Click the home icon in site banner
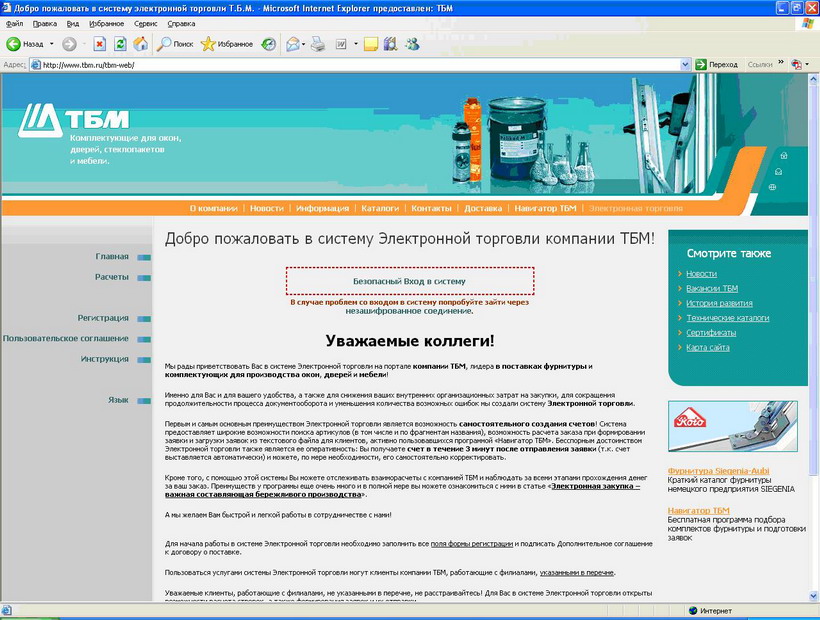This screenshot has height=620, width=820. coord(783,155)
